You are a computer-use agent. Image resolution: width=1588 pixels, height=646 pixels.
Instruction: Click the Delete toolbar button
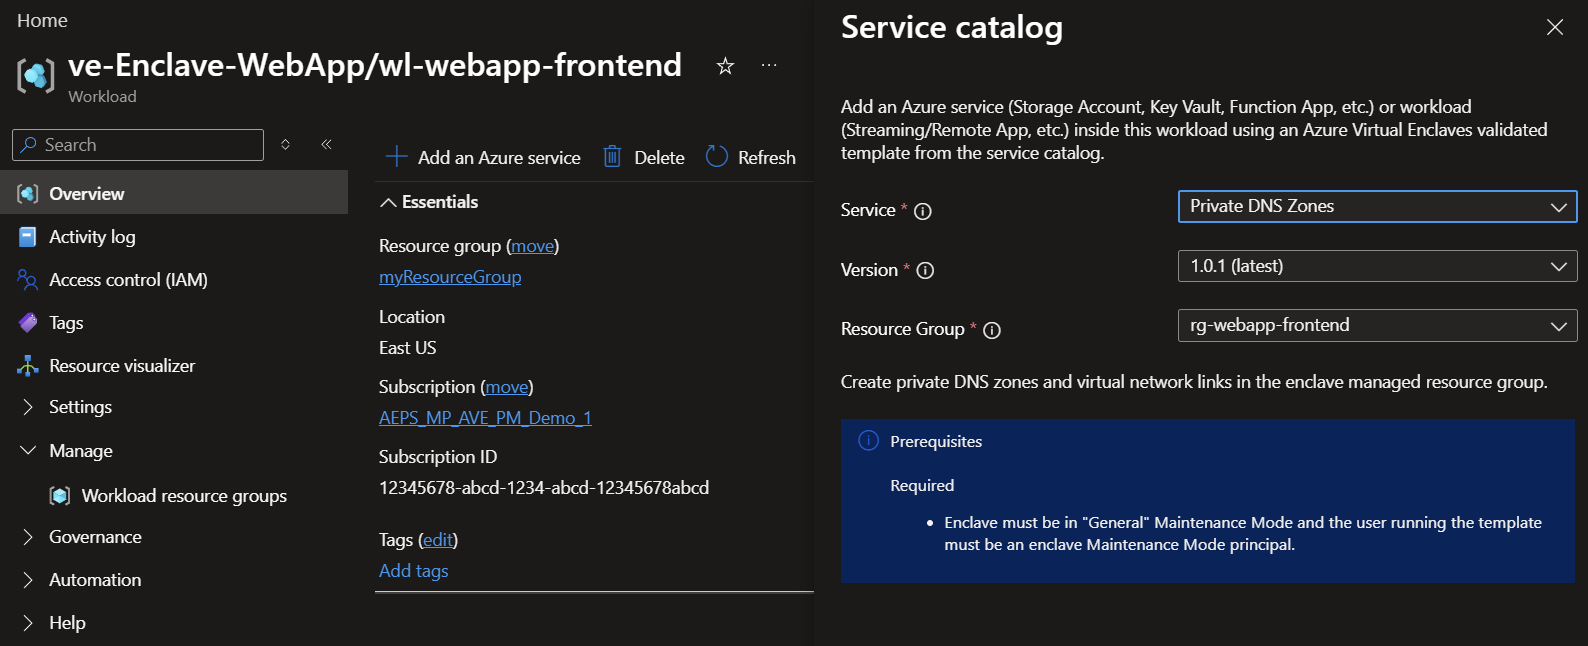pos(644,157)
